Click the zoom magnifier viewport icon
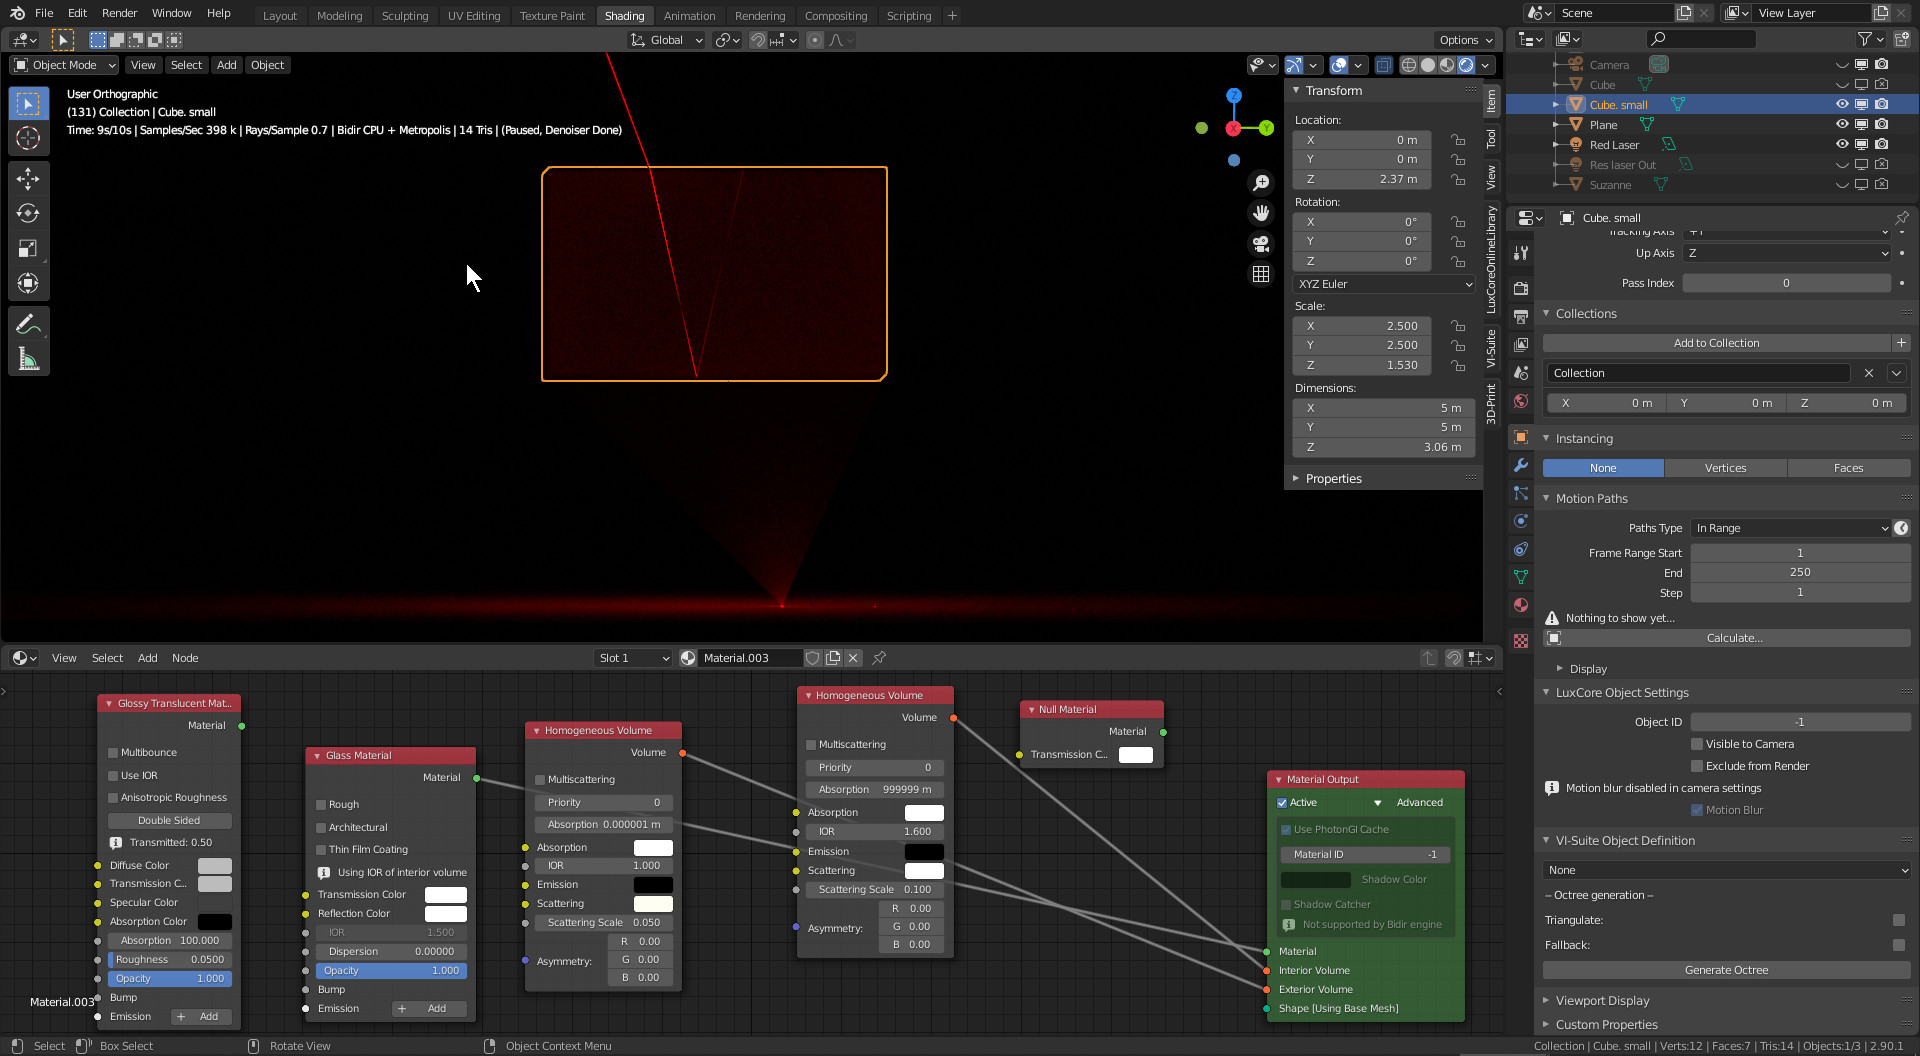Viewport: 1920px width, 1056px height. point(1261,183)
